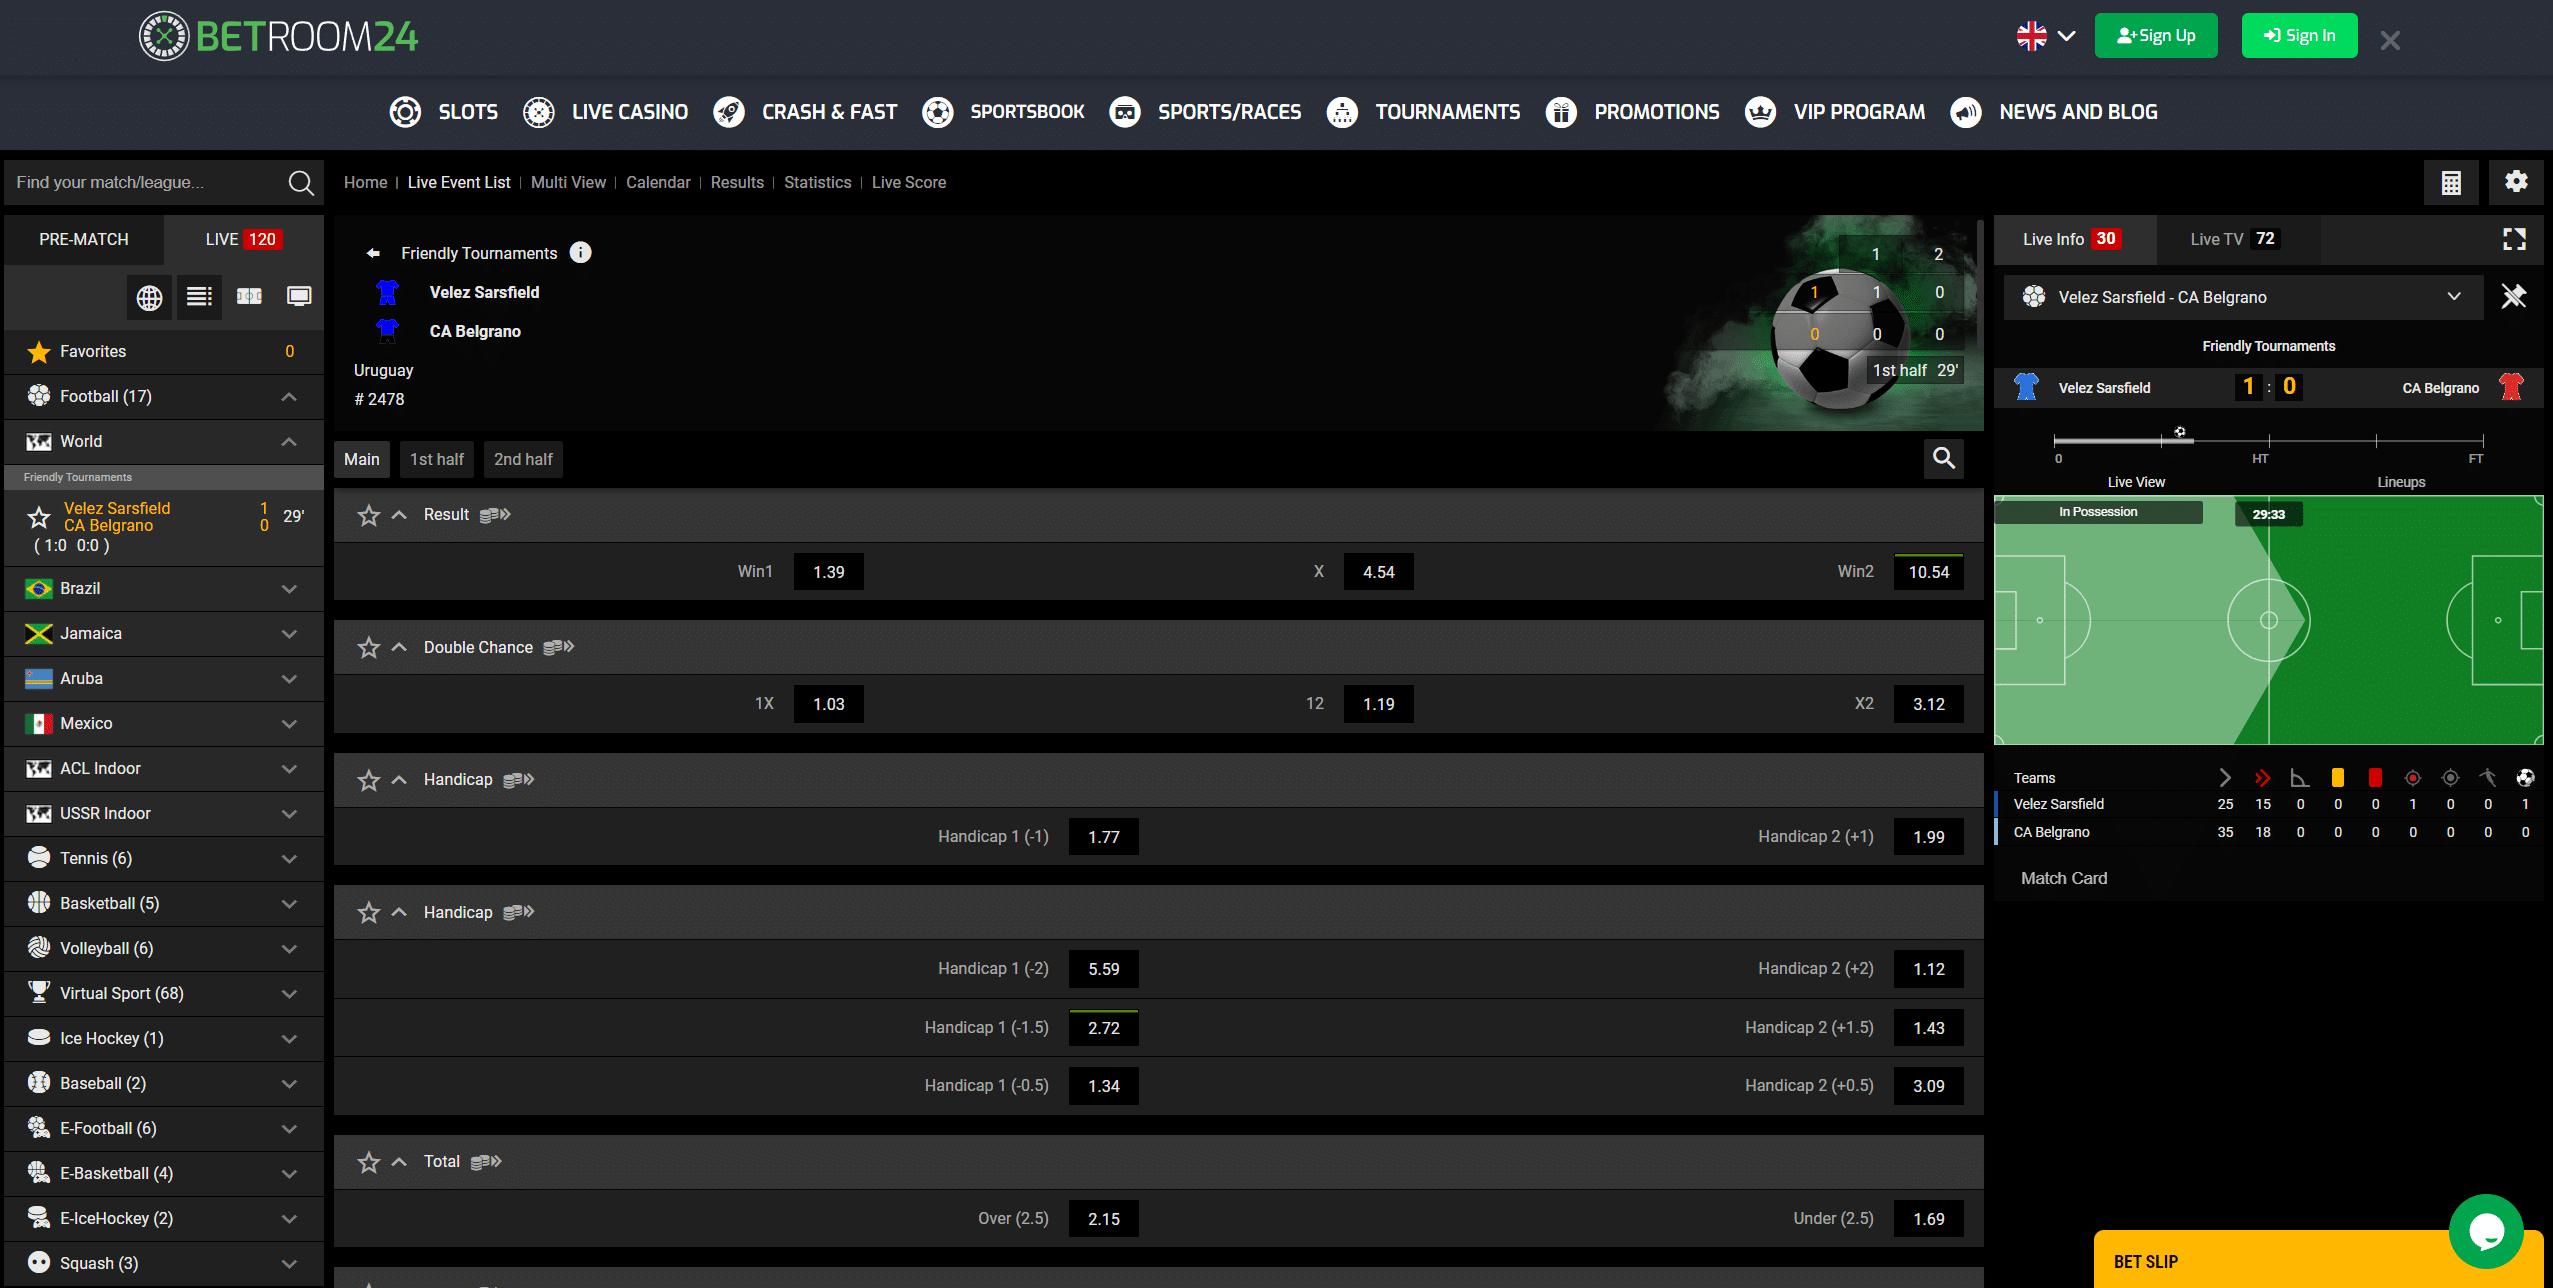This screenshot has height=1288, width=2553.
Task: Switch to the PRE-MATCH tab
Action: 84,240
